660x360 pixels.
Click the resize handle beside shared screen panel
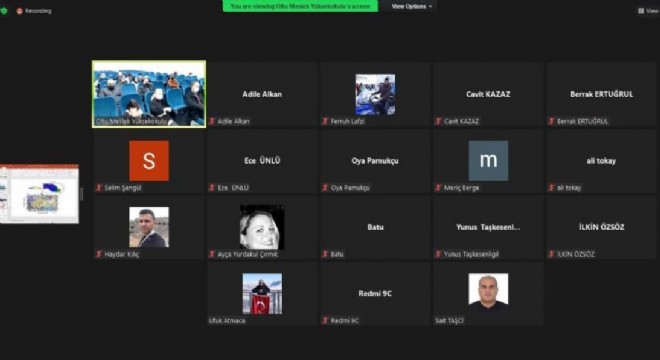coord(81,194)
